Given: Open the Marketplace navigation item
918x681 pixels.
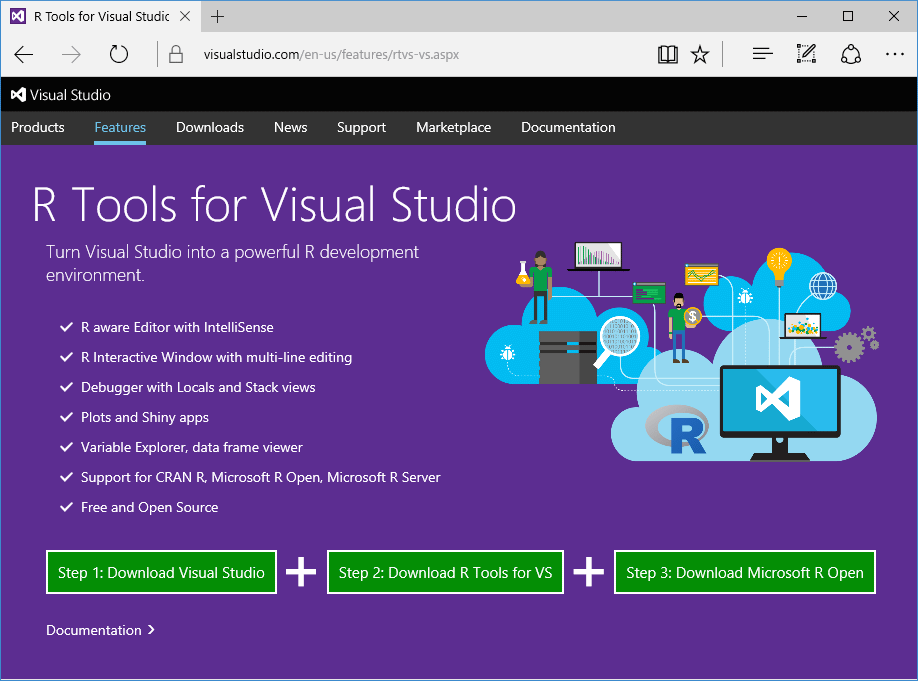Looking at the screenshot, I should click(x=453, y=127).
